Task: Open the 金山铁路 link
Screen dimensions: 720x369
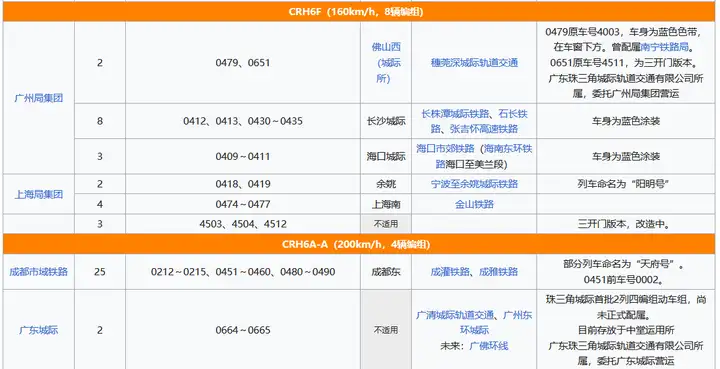Action: click(474, 204)
